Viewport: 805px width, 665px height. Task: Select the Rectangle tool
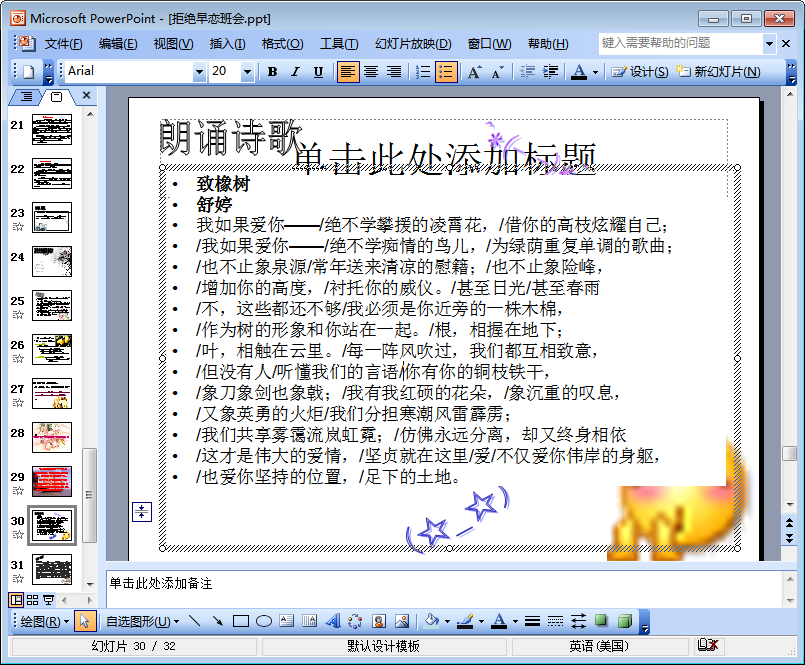[240, 621]
